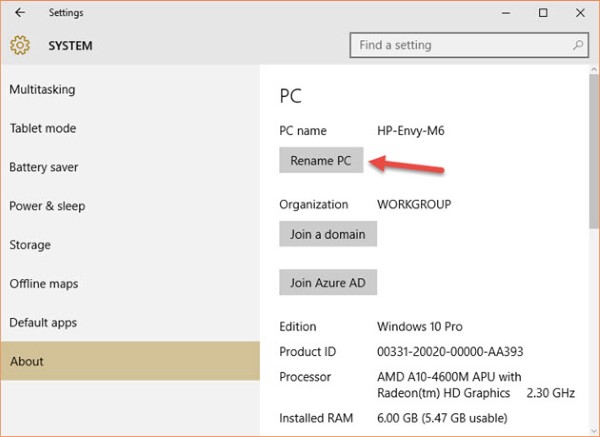Click the back arrow in title bar

click(21, 13)
